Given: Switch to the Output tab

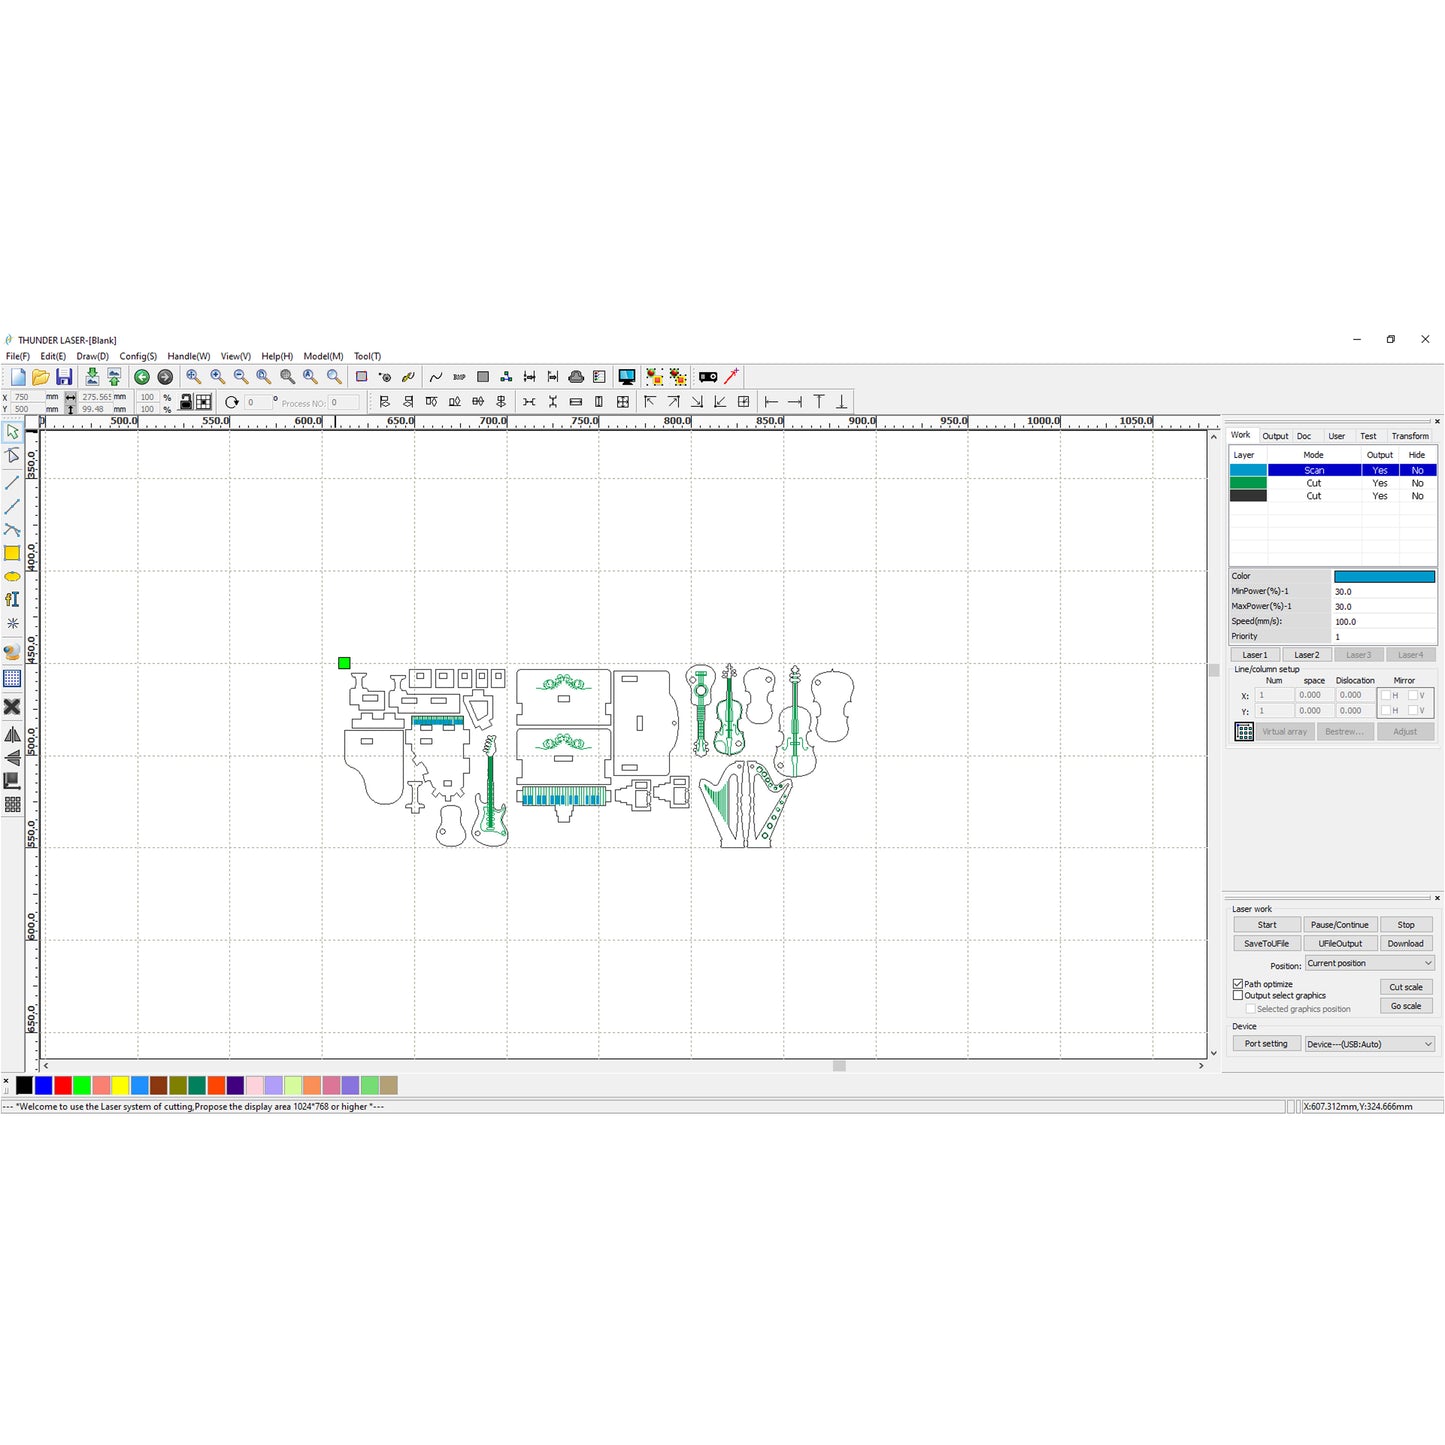Looking at the screenshot, I should click(1275, 436).
